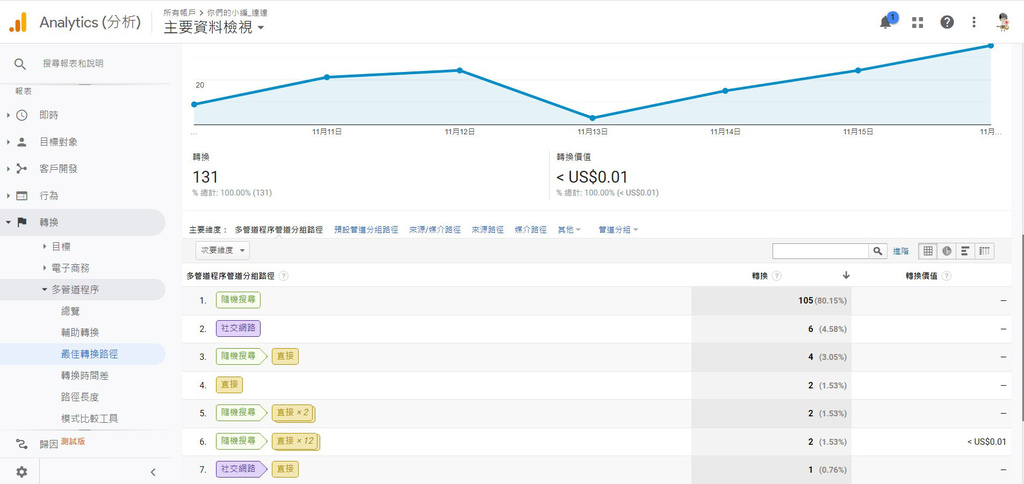Click help icon next to 轉換 column
This screenshot has height=484, width=1024.
[x=776, y=276]
